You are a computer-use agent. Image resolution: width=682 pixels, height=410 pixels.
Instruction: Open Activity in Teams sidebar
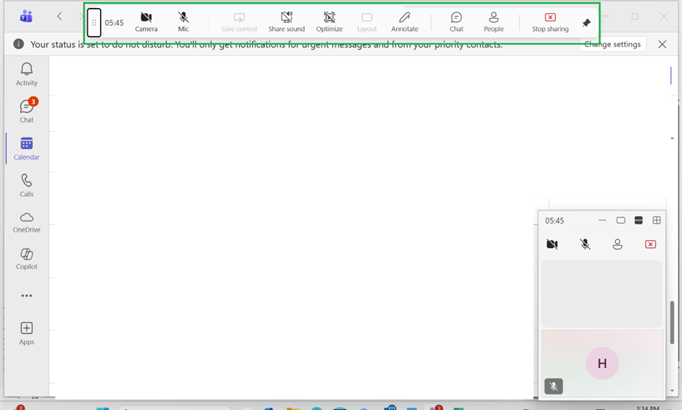coord(27,74)
